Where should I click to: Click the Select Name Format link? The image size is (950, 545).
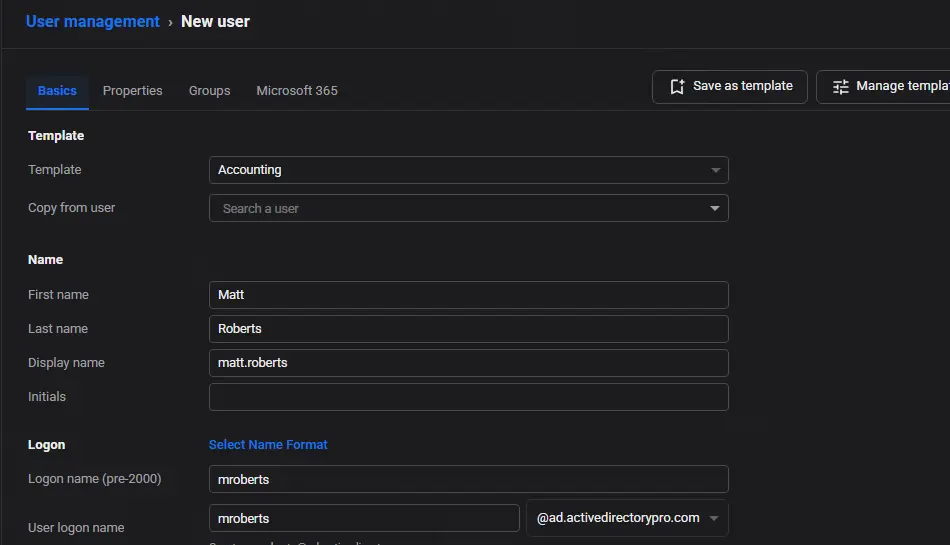pos(268,444)
